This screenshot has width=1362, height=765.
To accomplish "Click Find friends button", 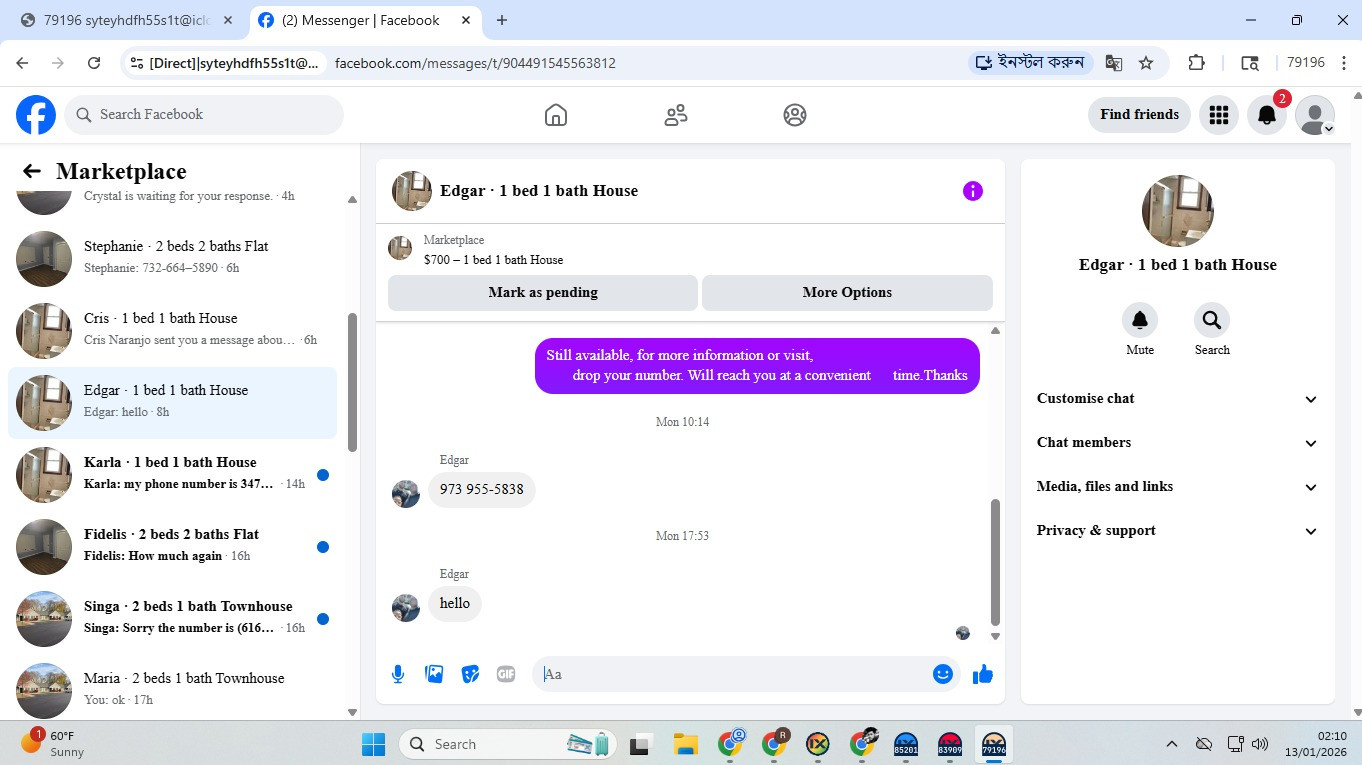I will pos(1139,115).
